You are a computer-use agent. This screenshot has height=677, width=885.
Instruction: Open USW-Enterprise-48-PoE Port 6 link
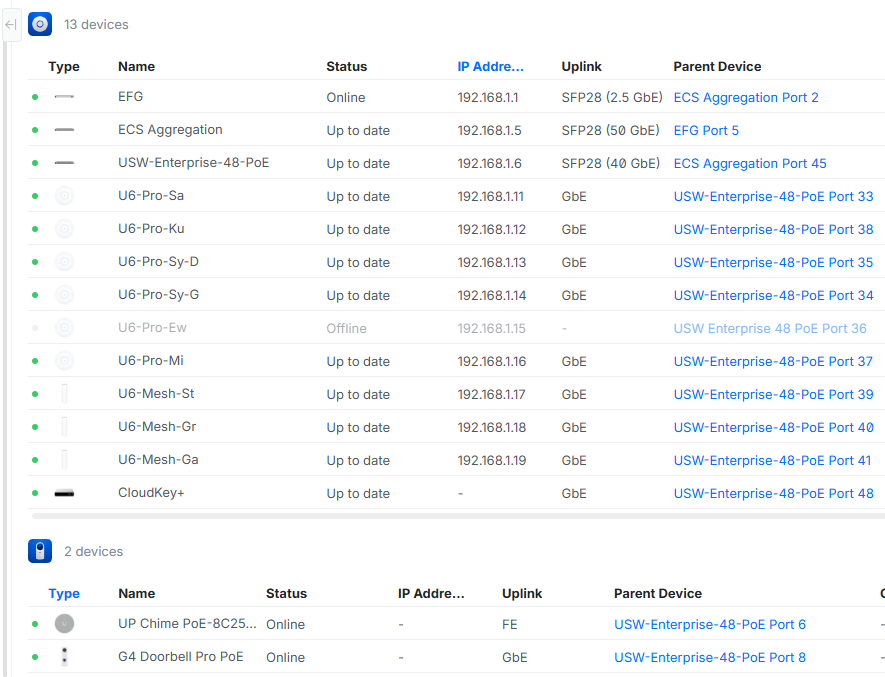point(709,624)
